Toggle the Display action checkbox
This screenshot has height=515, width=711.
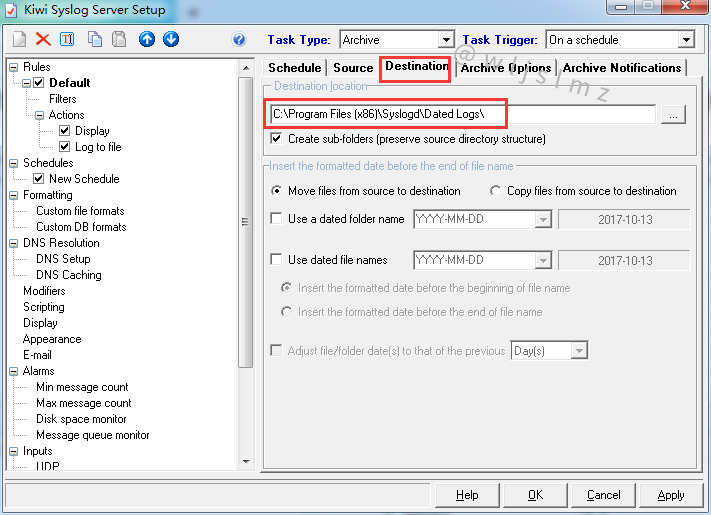pyautogui.click(x=65, y=131)
